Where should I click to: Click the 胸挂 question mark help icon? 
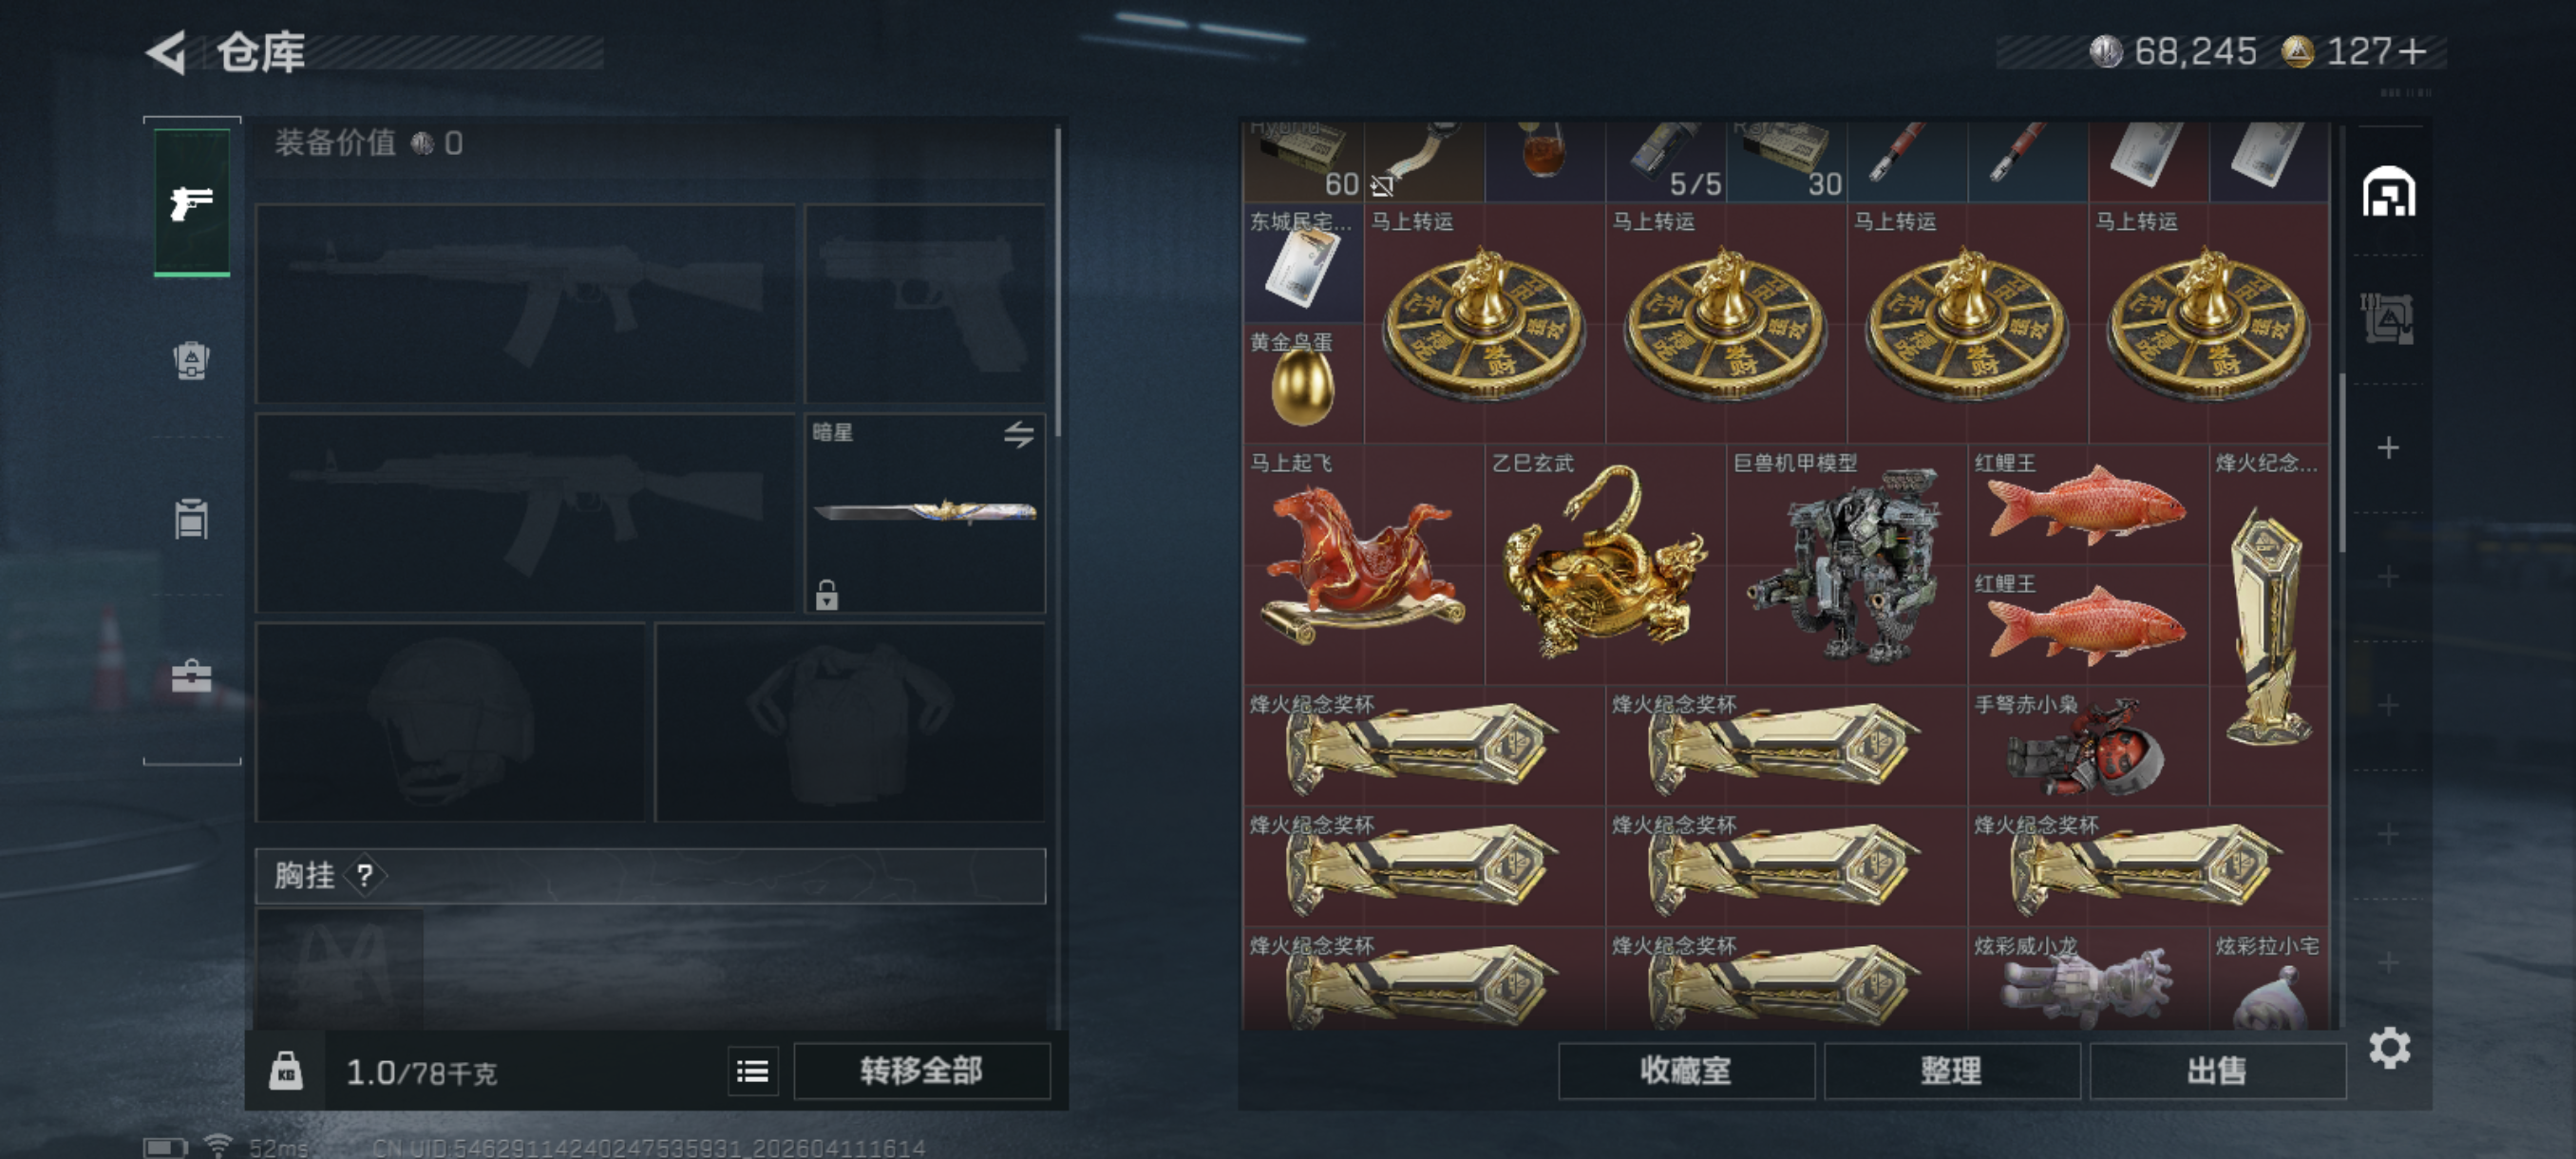(x=365, y=876)
